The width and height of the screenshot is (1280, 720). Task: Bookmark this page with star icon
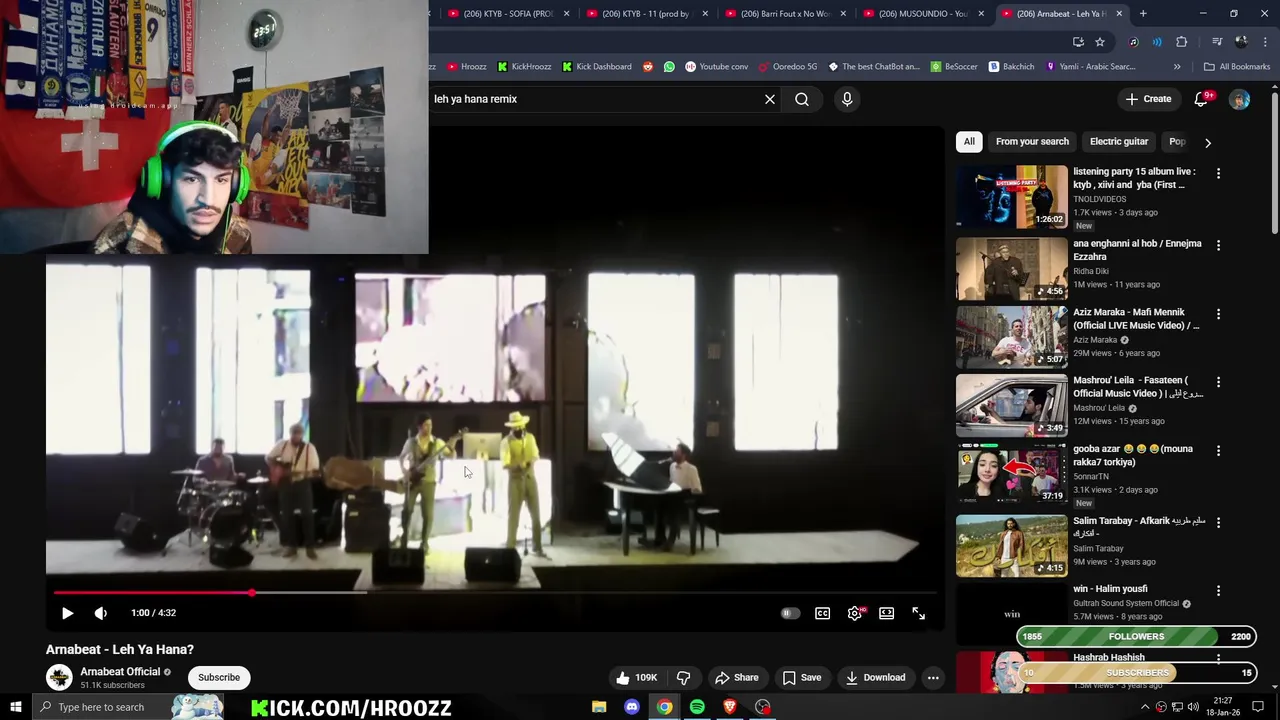pos(1100,42)
